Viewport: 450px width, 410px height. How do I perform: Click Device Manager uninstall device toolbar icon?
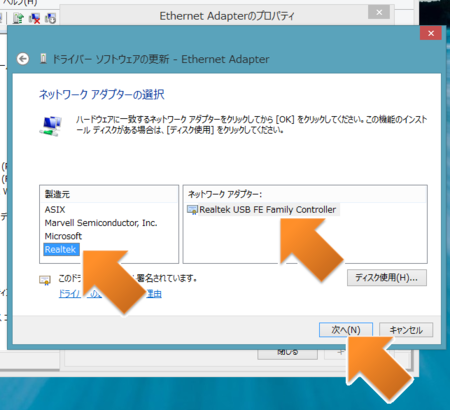click(34, 18)
